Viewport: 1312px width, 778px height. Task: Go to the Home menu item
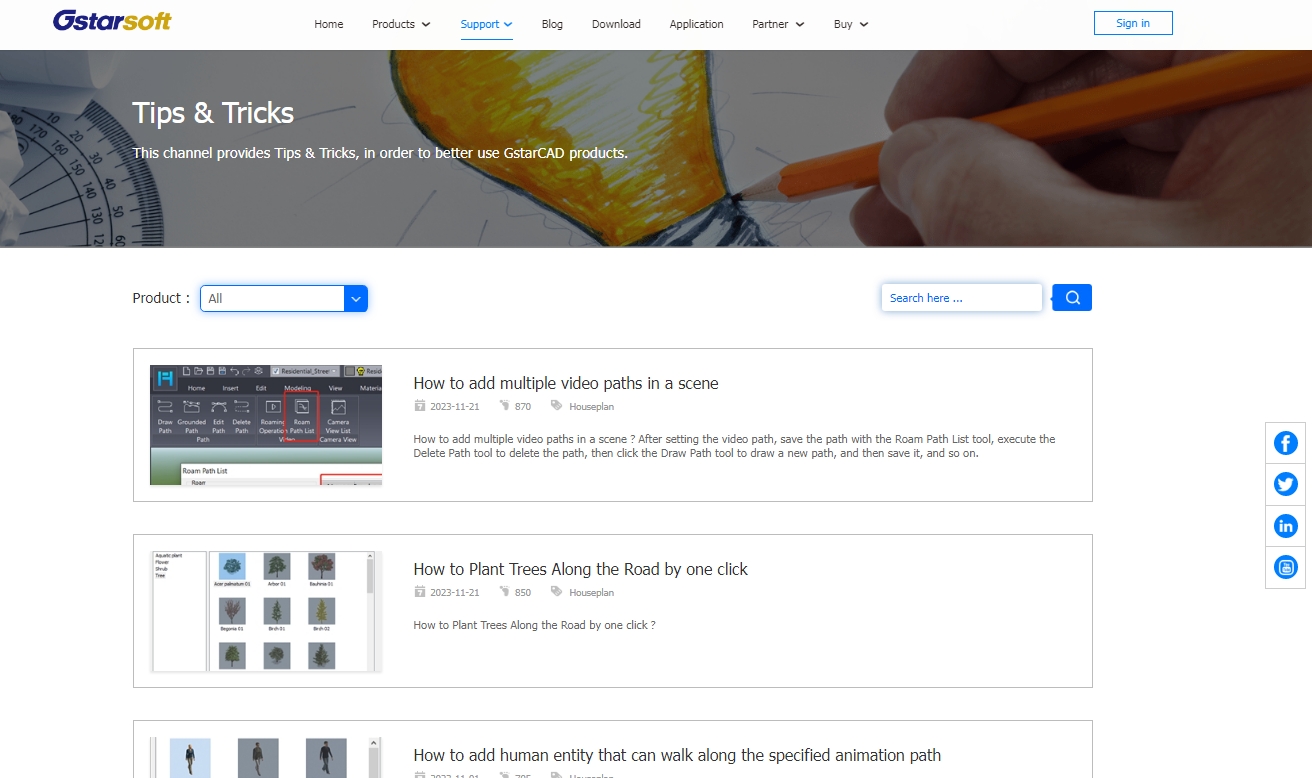[x=329, y=24]
